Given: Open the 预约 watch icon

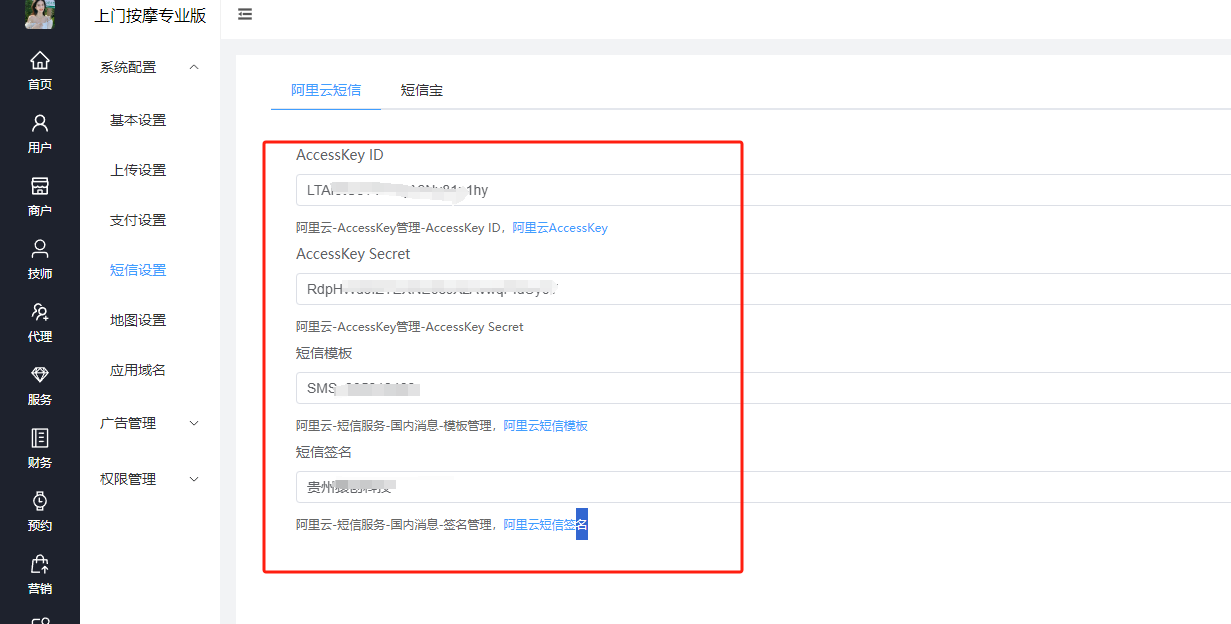Looking at the screenshot, I should coord(40,501).
